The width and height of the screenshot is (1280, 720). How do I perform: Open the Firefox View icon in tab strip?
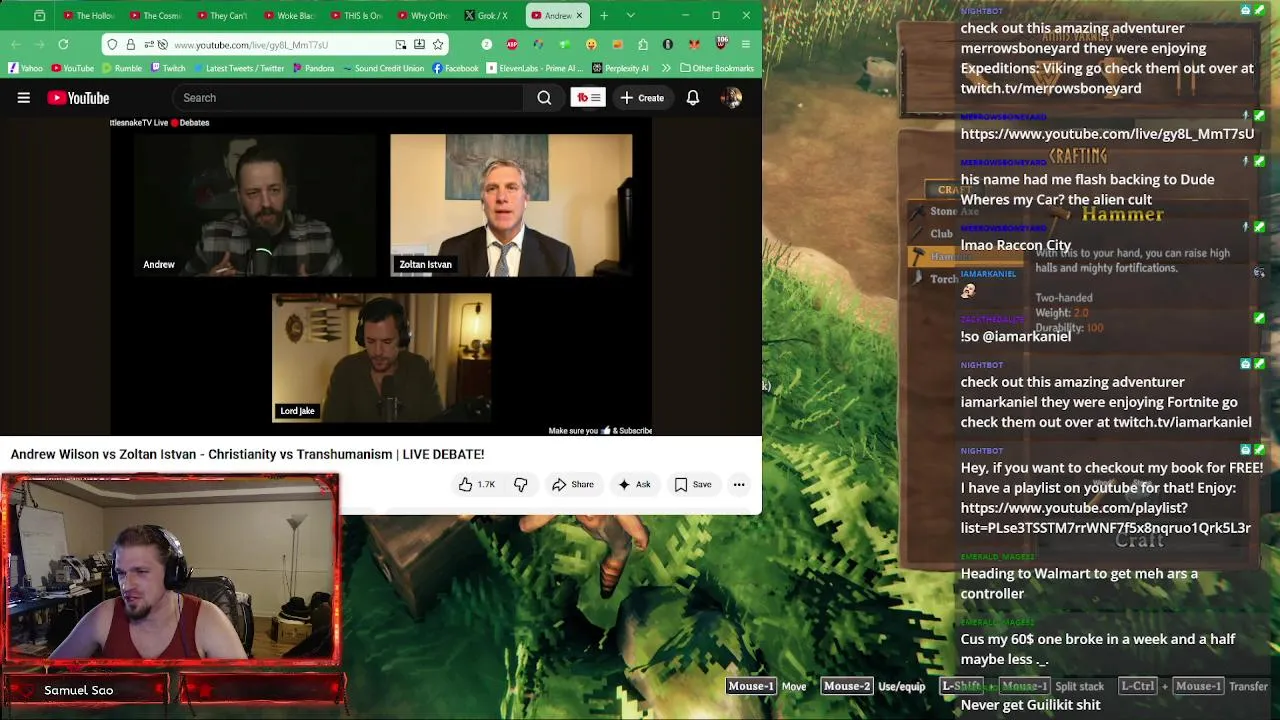39,16
